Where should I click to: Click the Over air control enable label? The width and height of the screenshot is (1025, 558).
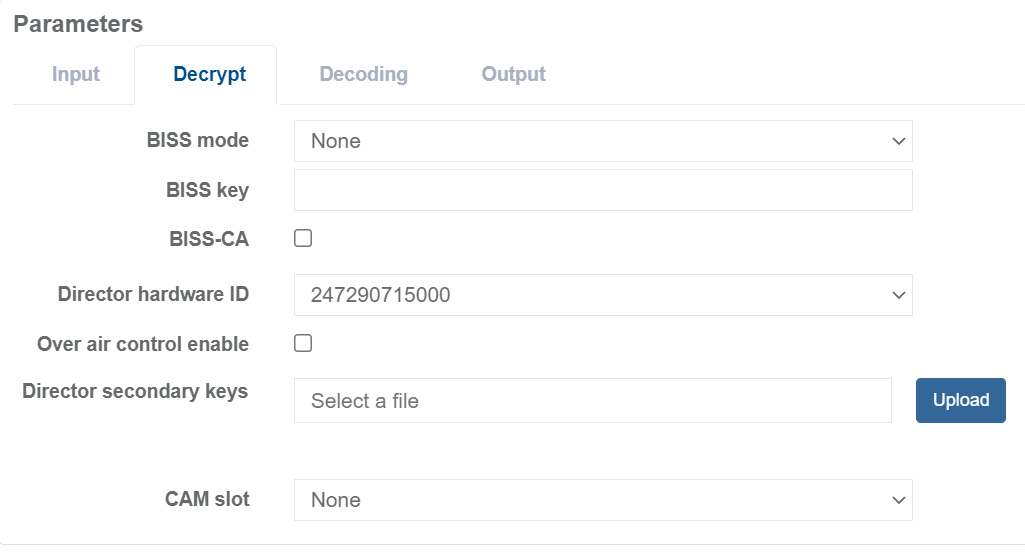(x=143, y=344)
